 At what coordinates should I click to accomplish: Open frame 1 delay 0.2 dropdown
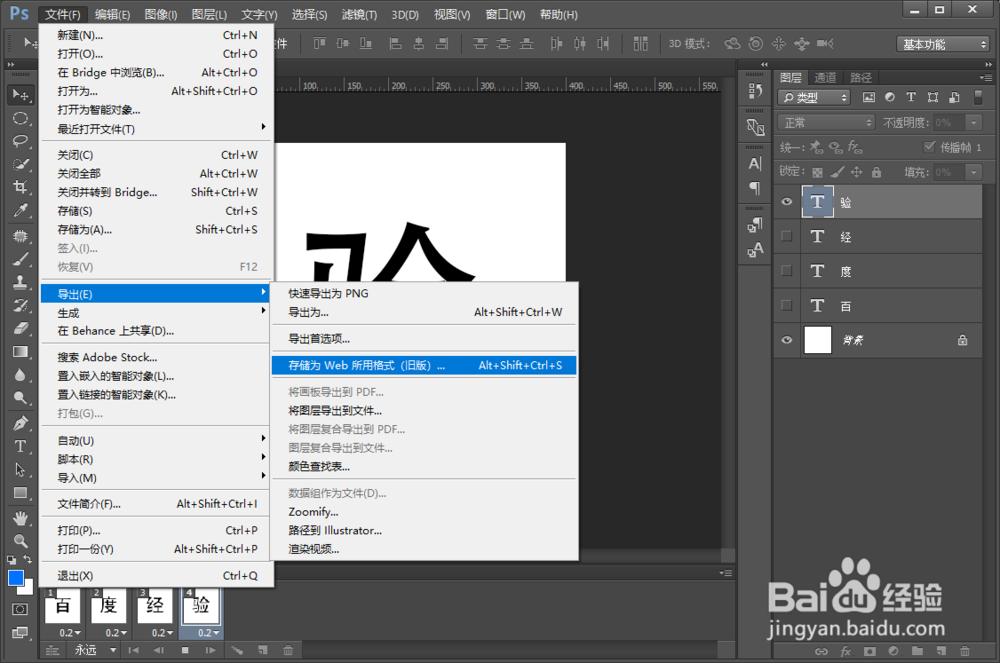70,633
